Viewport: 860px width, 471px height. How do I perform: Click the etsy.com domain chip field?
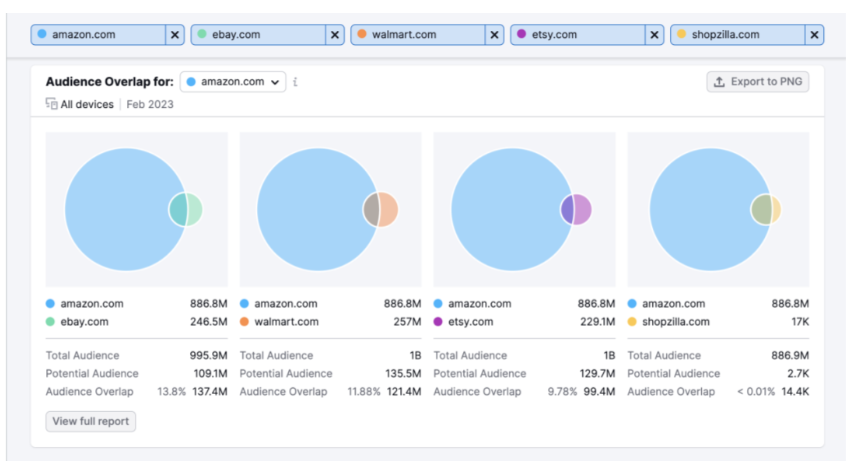pos(578,35)
